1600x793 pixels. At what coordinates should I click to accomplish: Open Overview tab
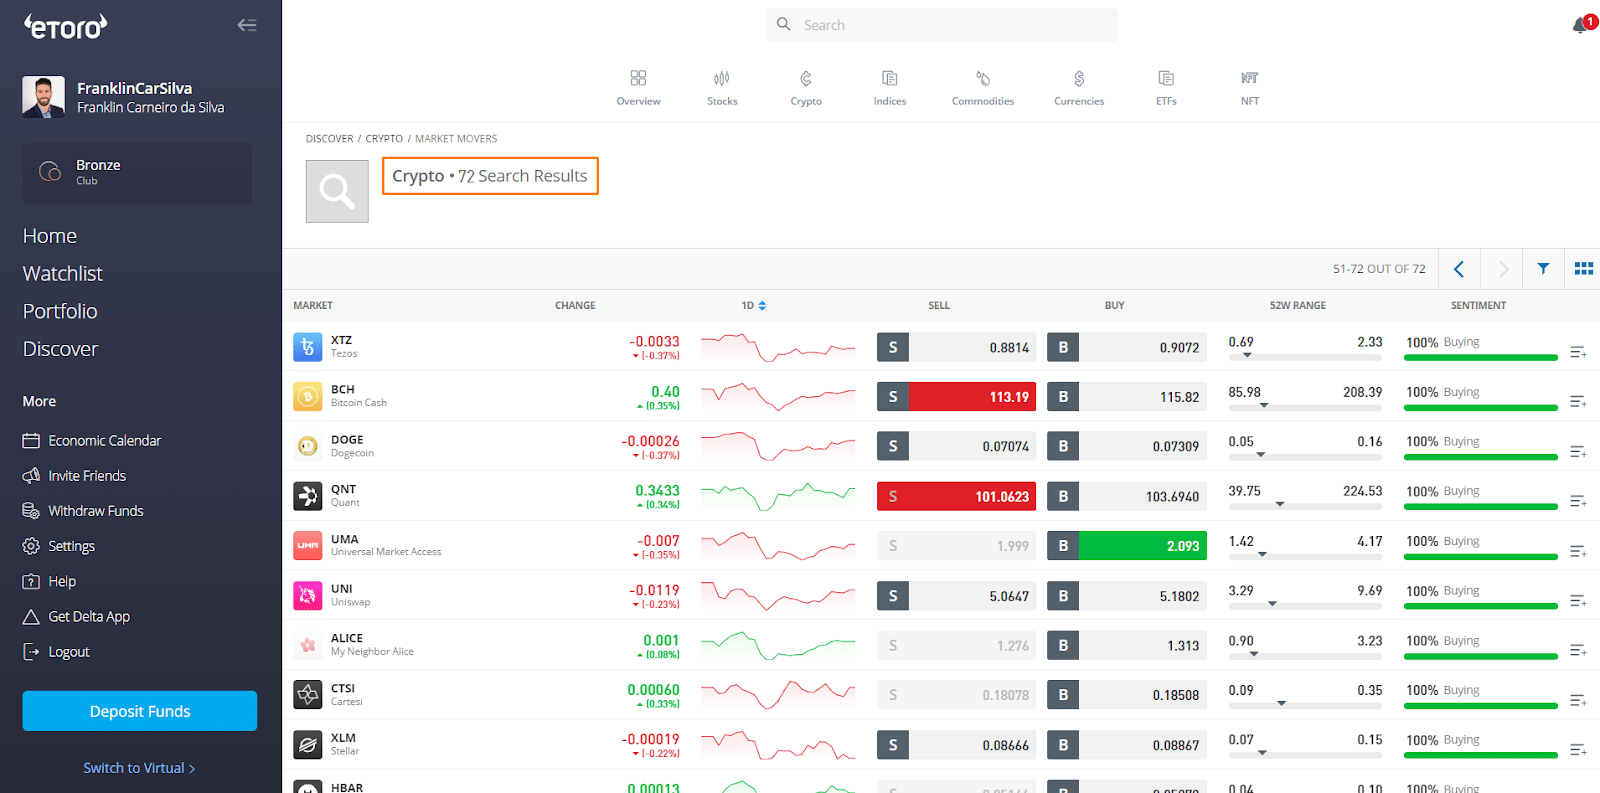(x=638, y=88)
